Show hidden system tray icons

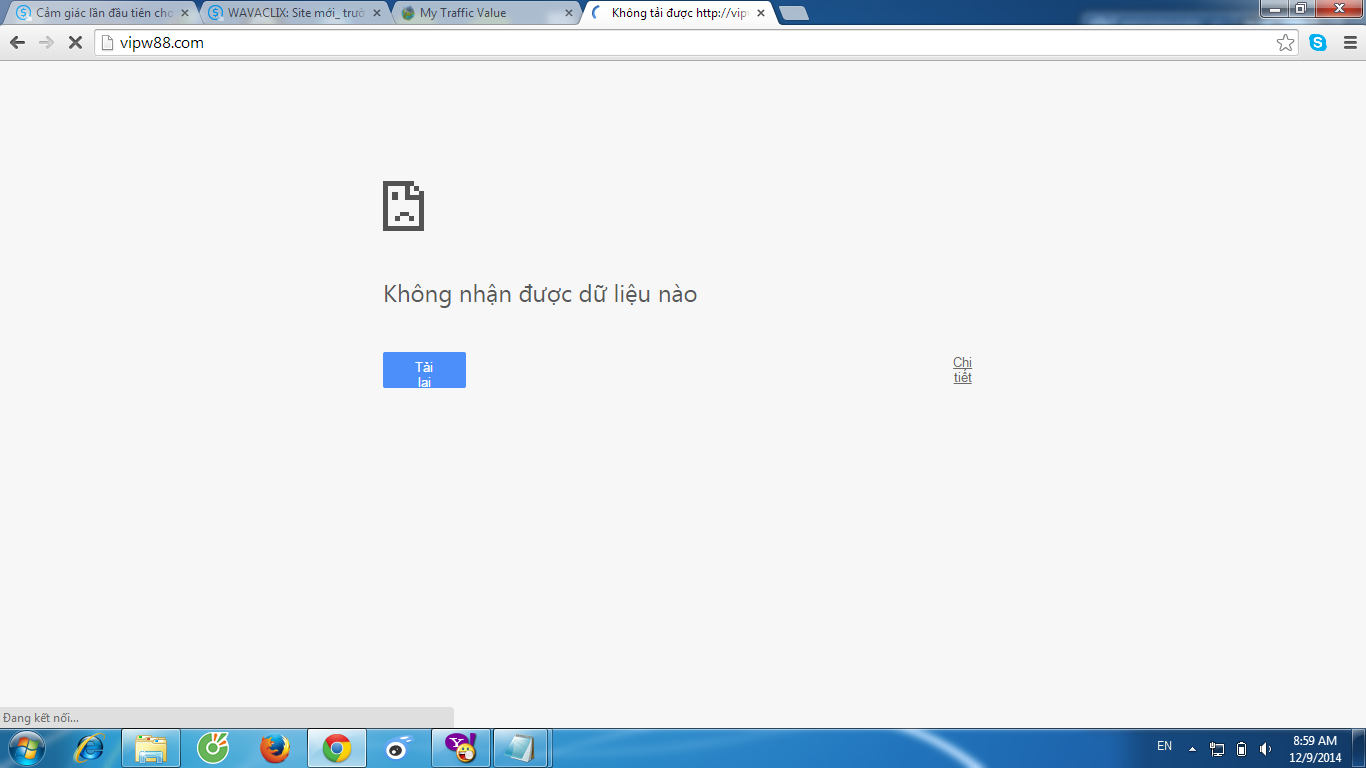(x=1192, y=748)
